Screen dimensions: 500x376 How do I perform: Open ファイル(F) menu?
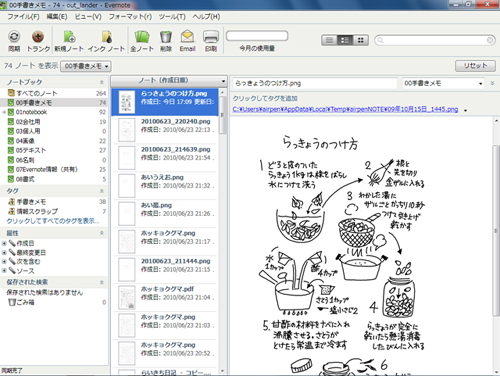[x=23, y=17]
